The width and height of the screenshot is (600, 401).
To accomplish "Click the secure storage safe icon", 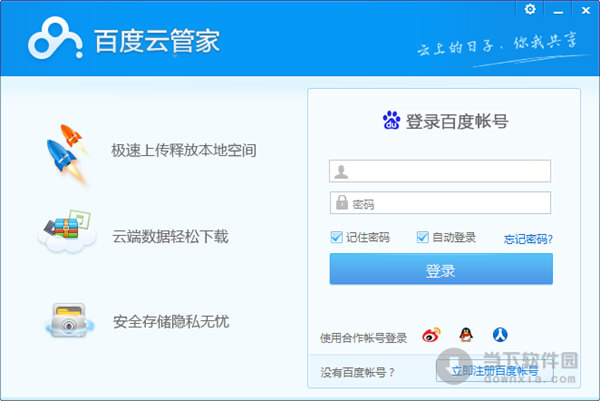I will coord(69,321).
